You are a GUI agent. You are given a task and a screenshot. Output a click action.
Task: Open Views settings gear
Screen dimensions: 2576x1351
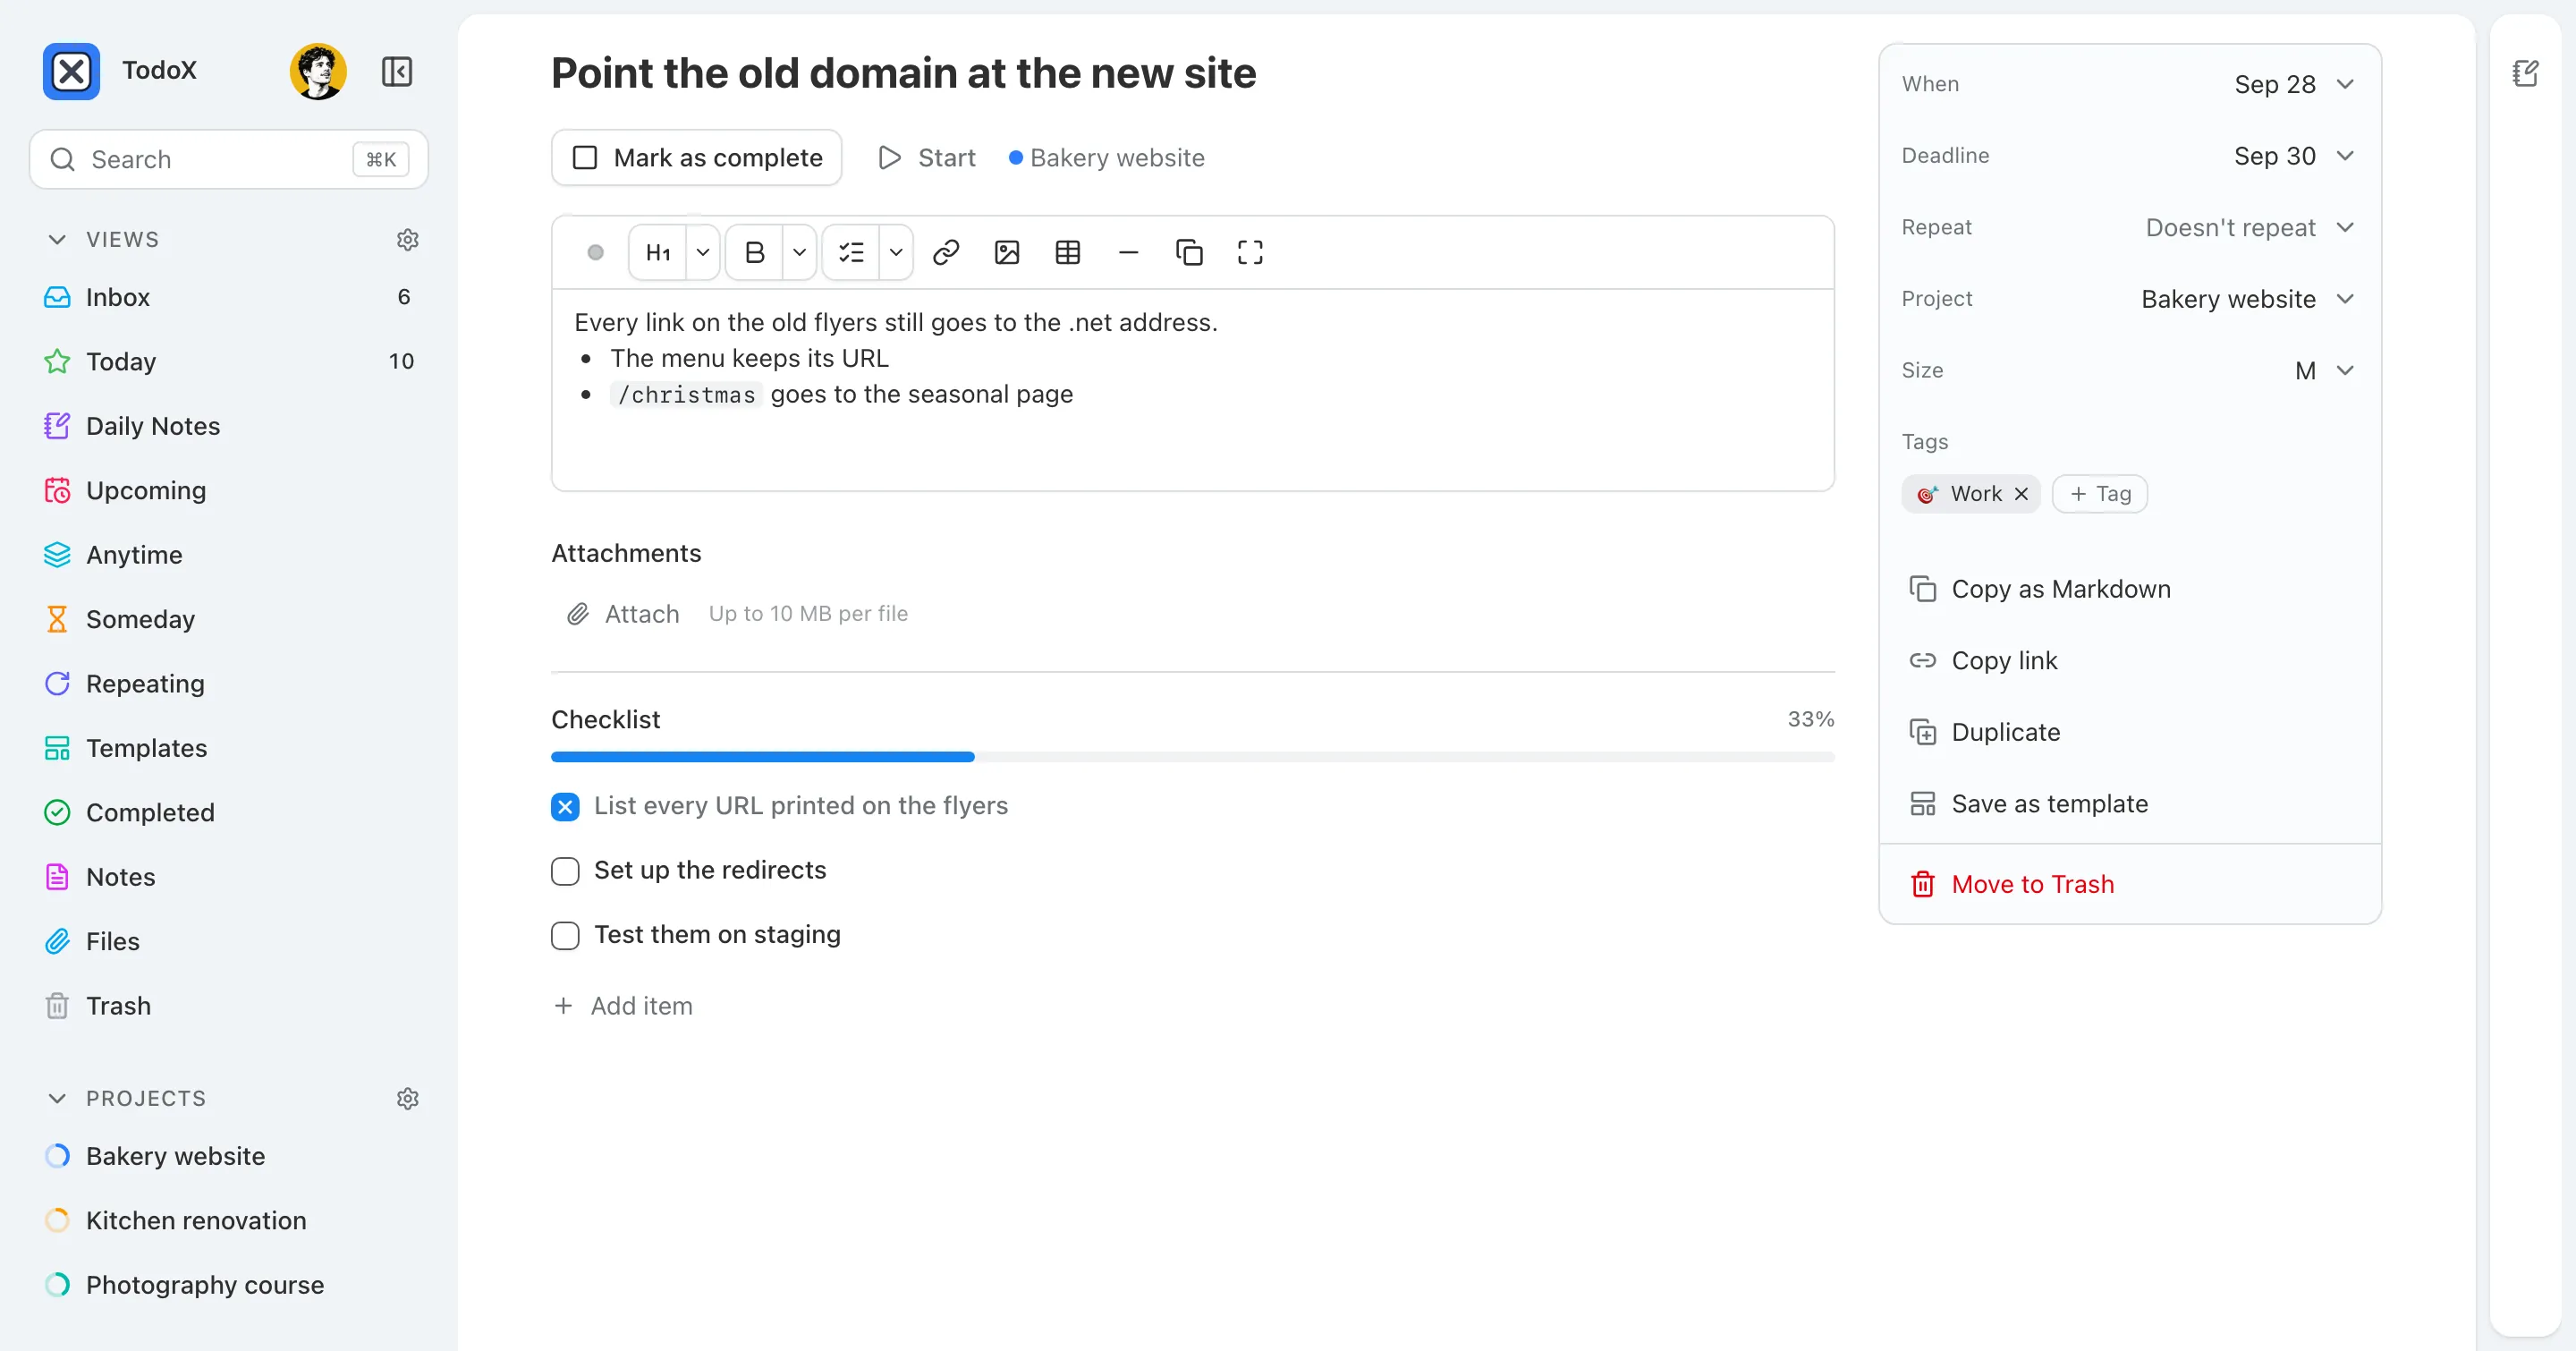tap(407, 239)
